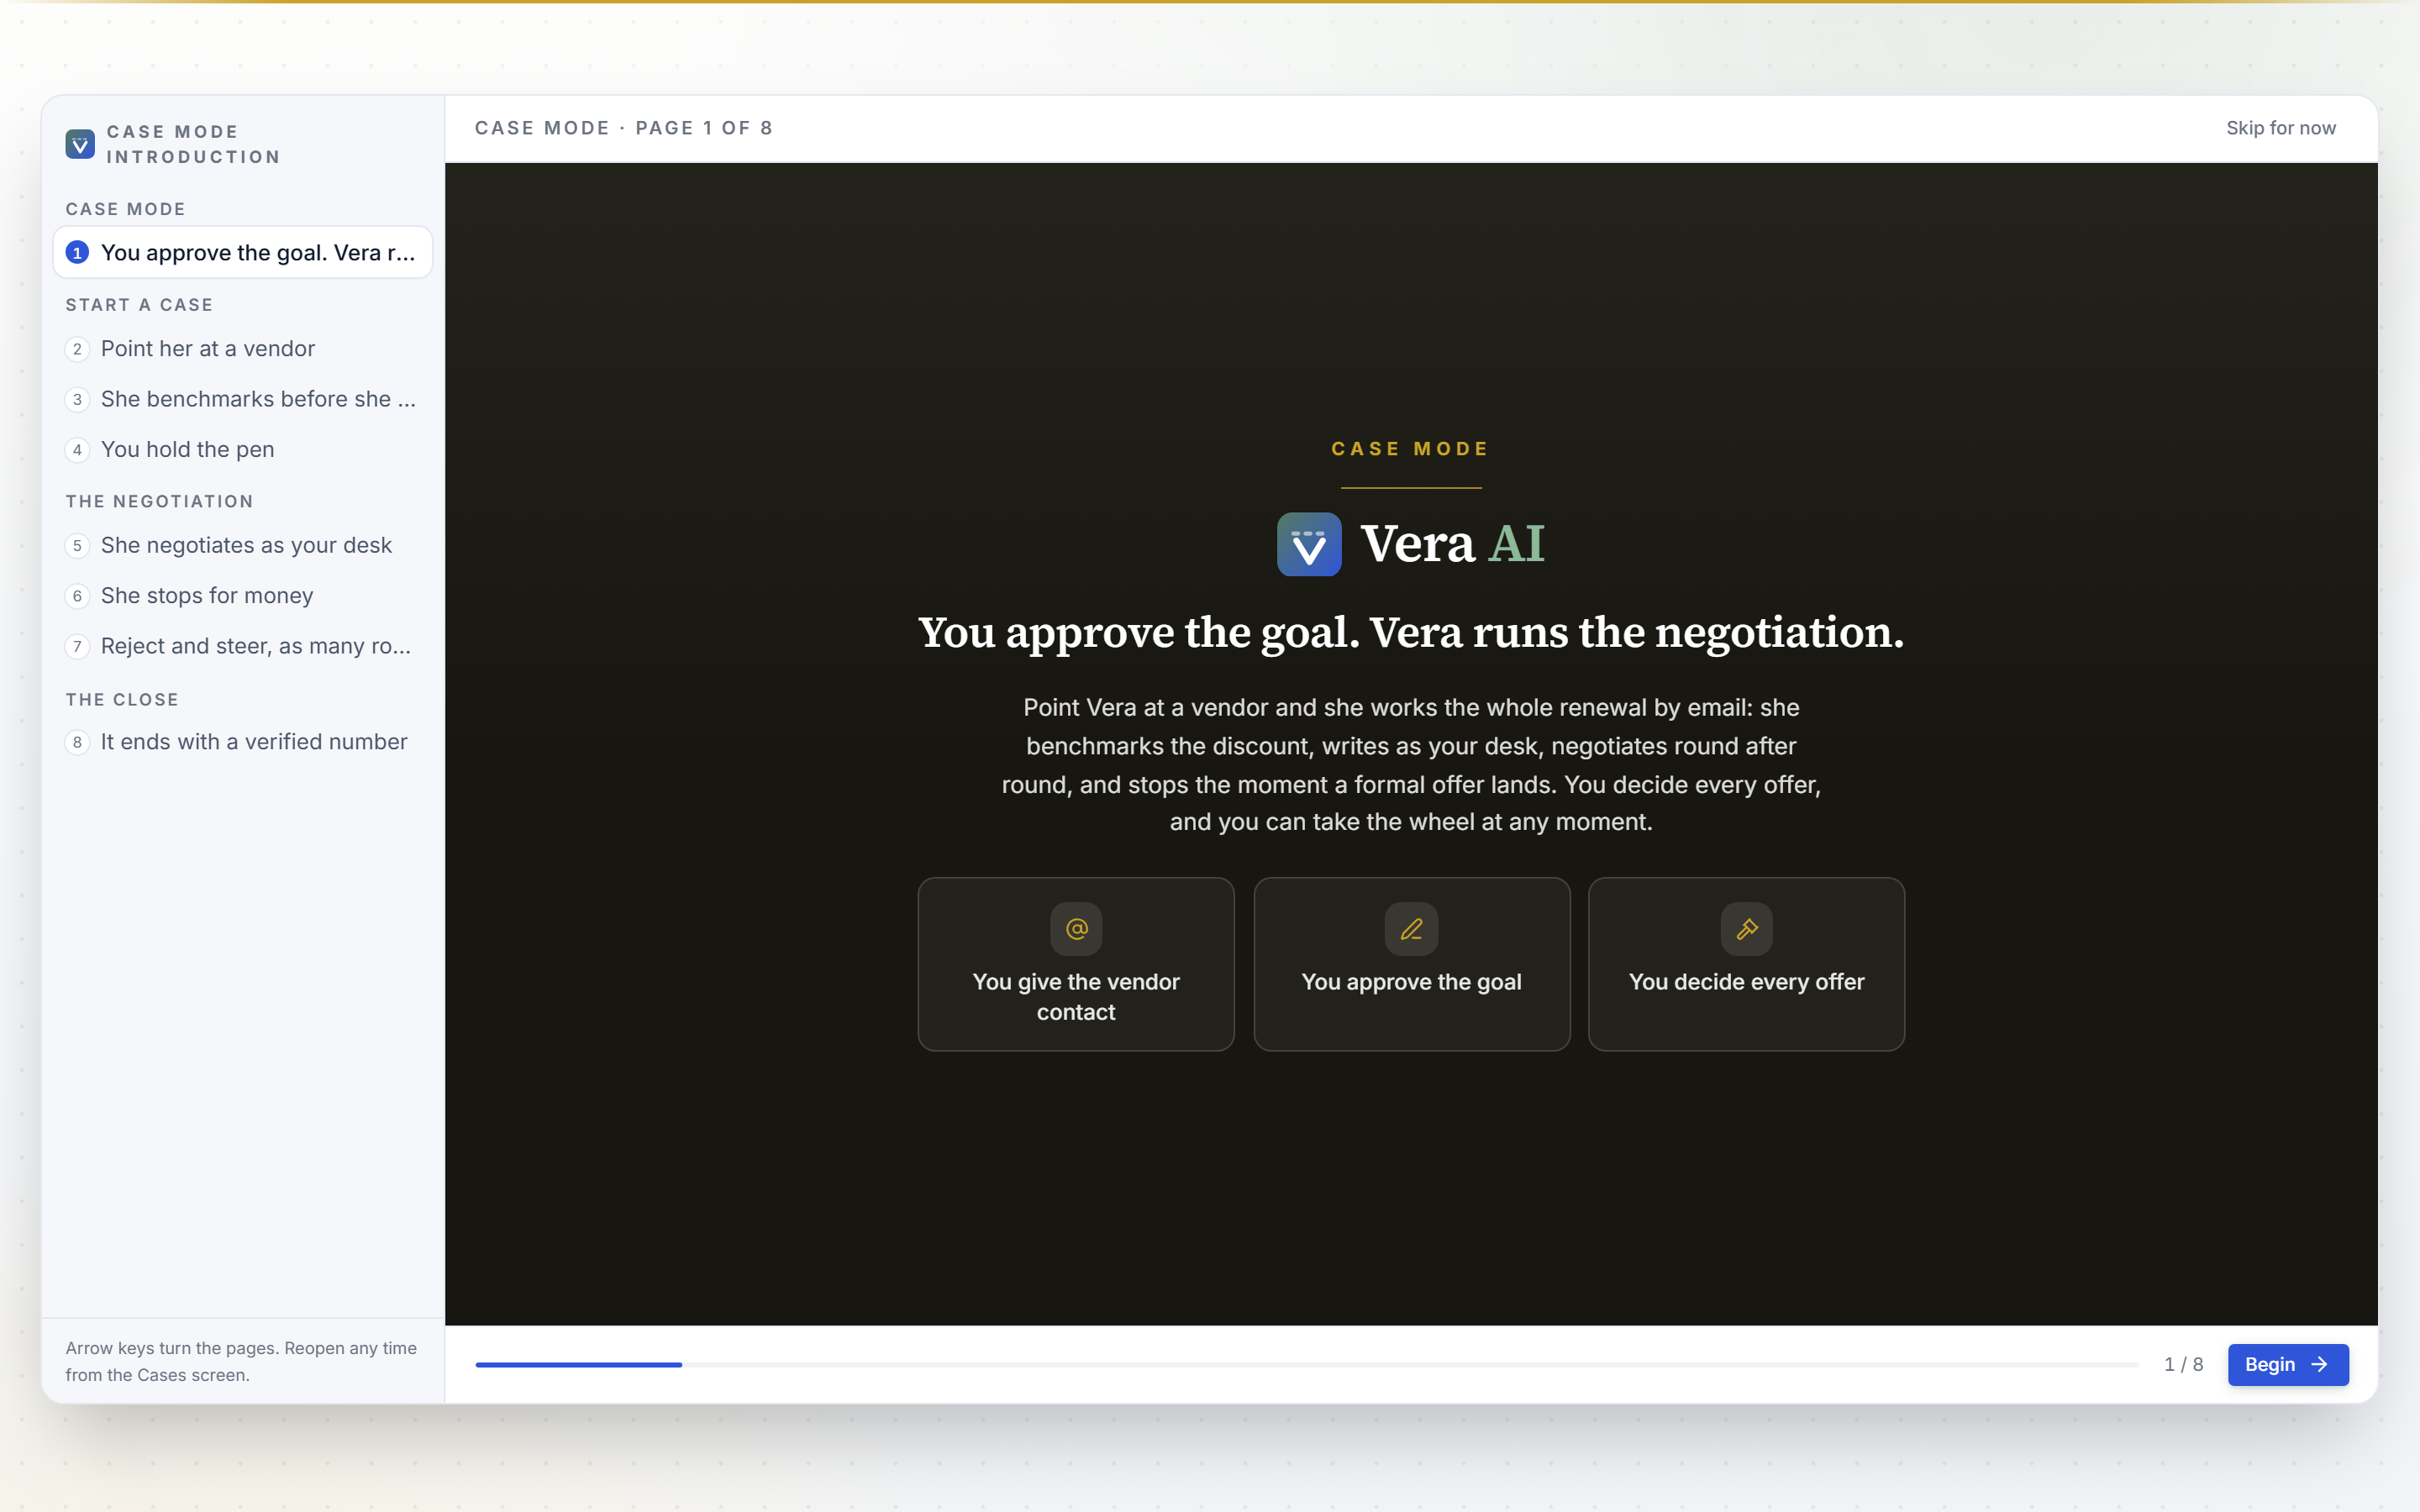Click the Begin button
Screen dimensions: 2420x1512
2288,1364
